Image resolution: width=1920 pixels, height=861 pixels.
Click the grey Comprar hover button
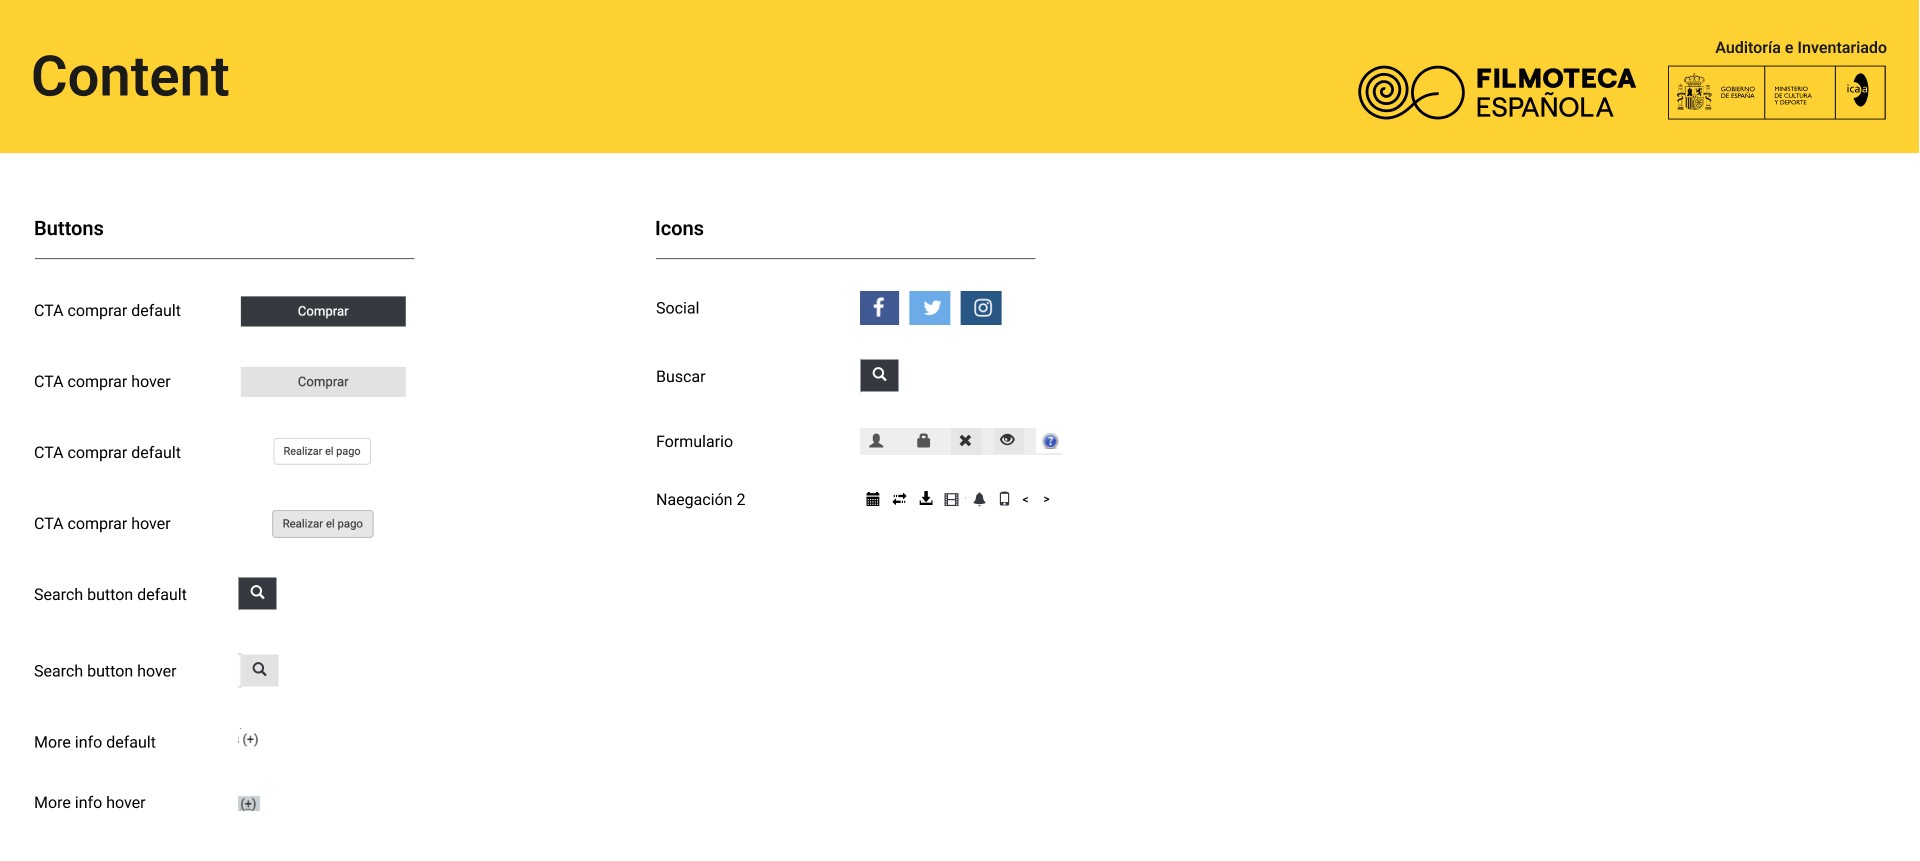323,382
